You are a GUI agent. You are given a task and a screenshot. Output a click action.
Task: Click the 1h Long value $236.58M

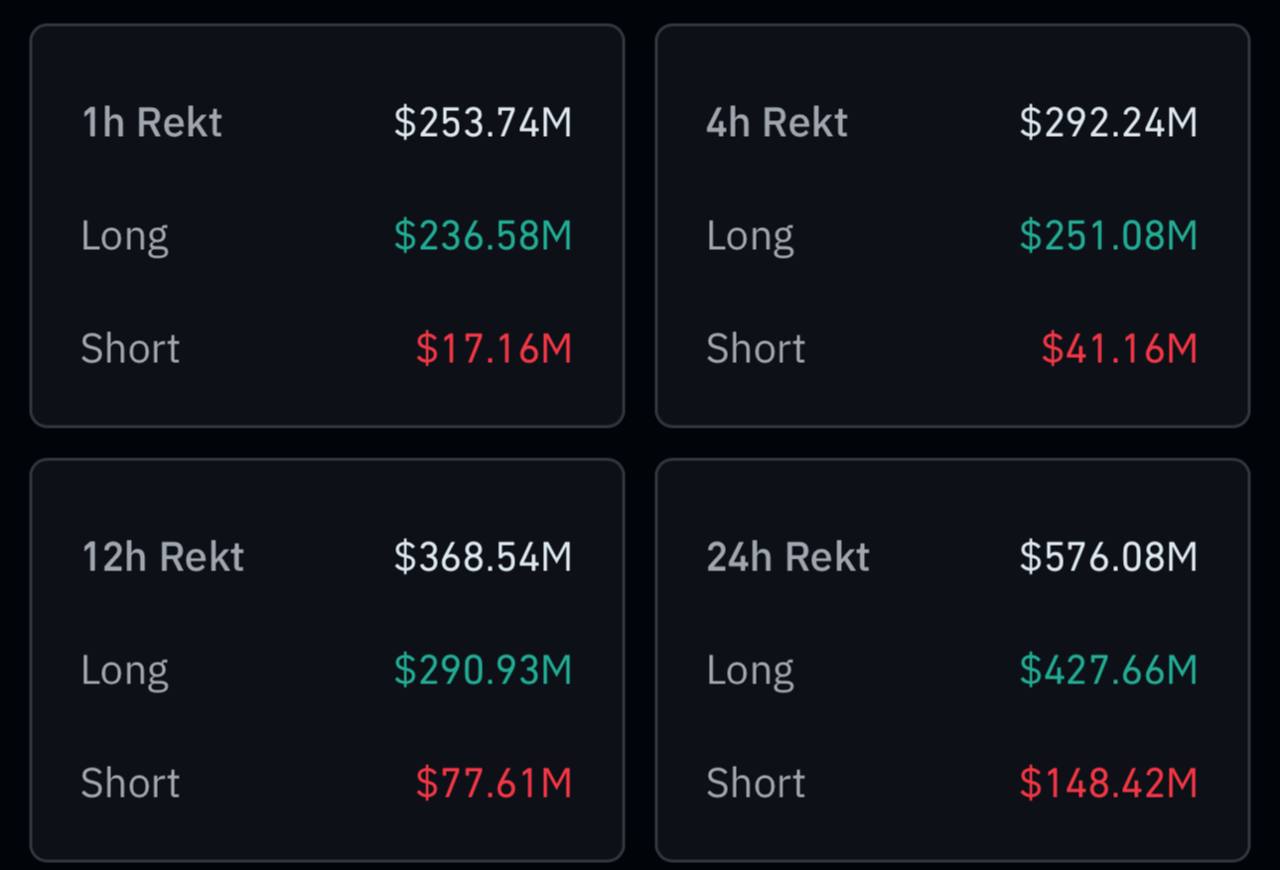point(483,236)
